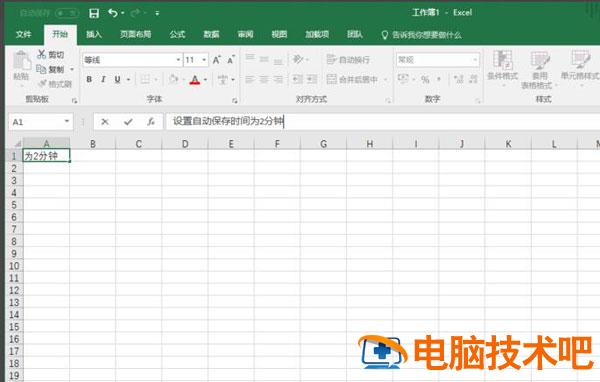Click the phonetic guide (文) icon
The height and width of the screenshot is (382, 600).
222,79
